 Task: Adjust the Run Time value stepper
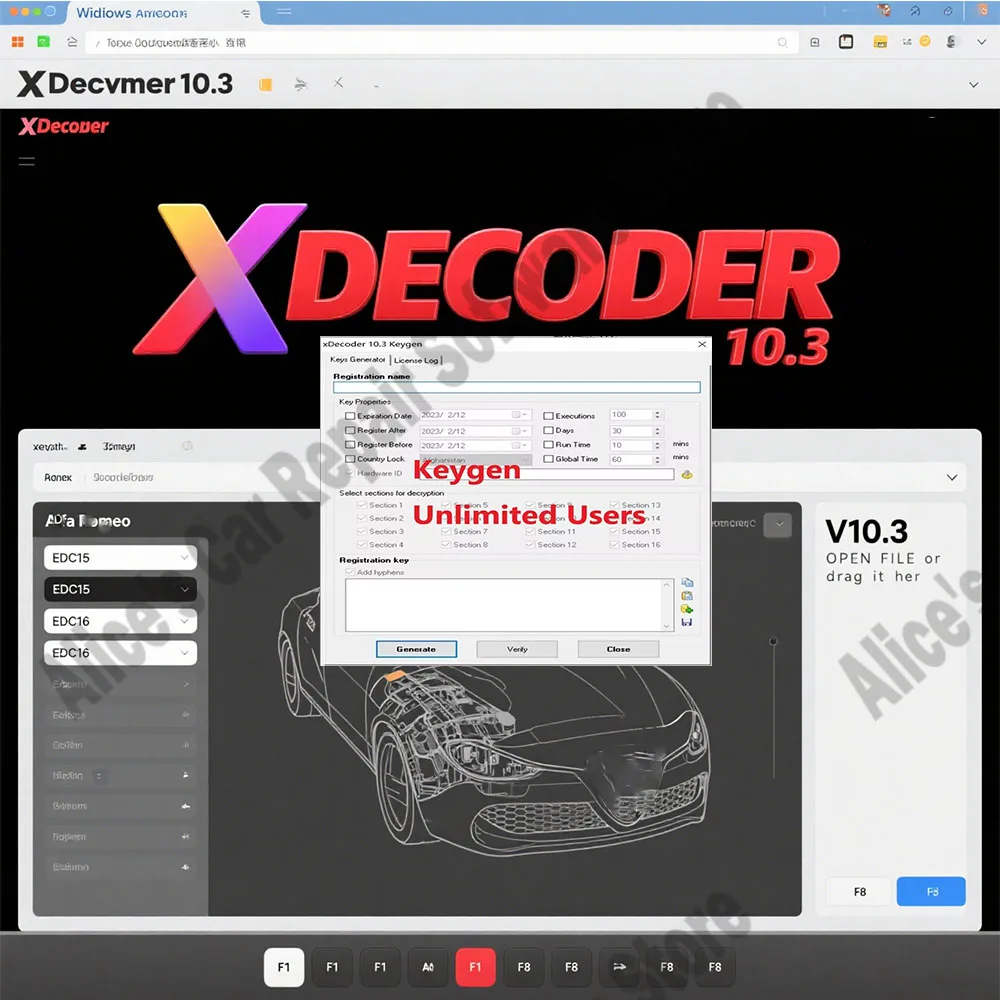[x=658, y=445]
